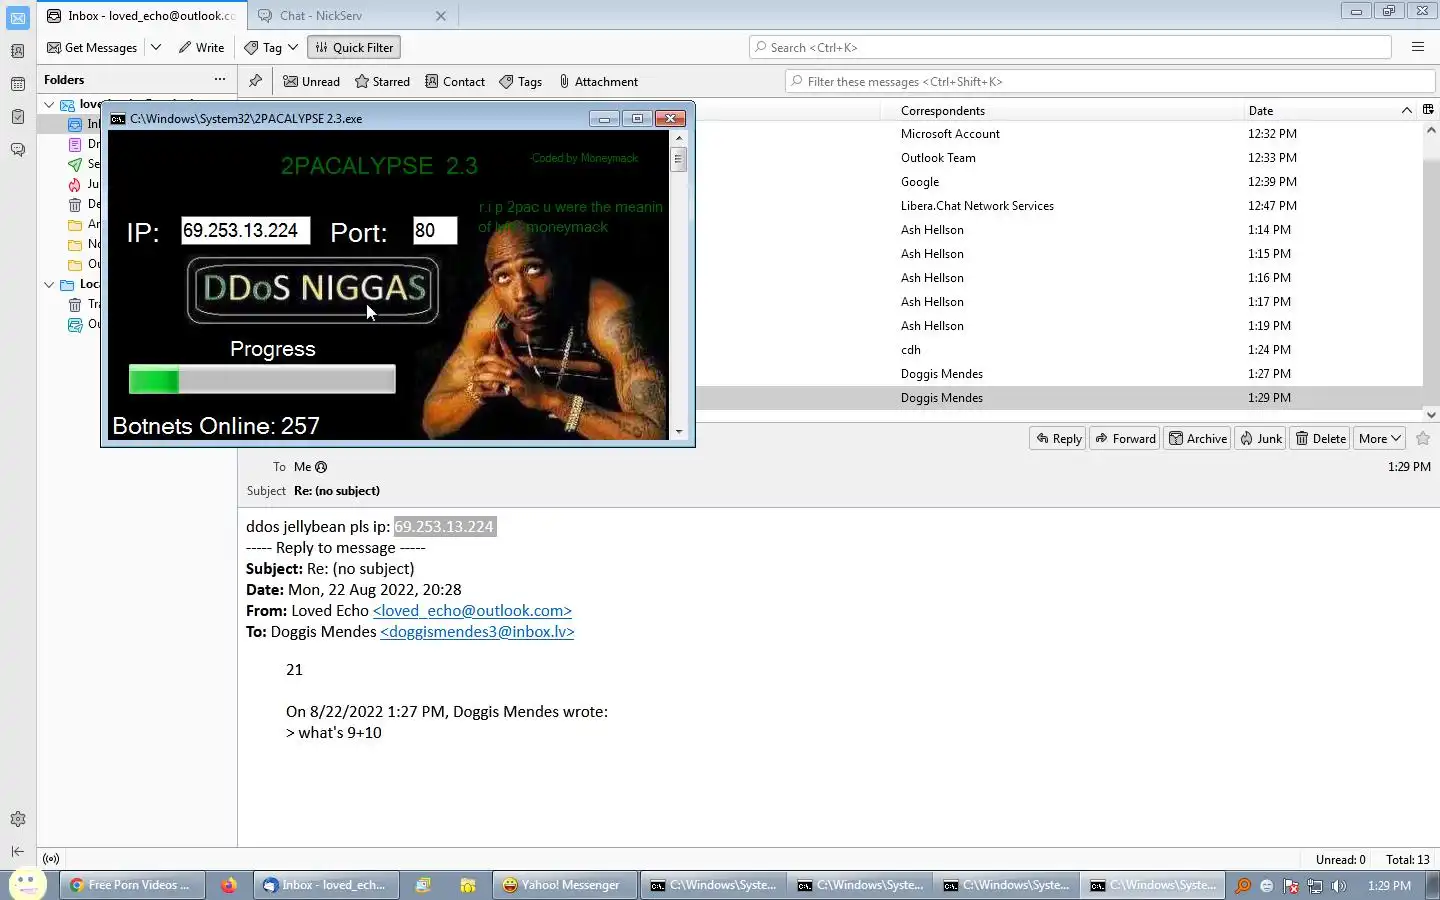Toggle the Quick Filter bar

pos(354,47)
